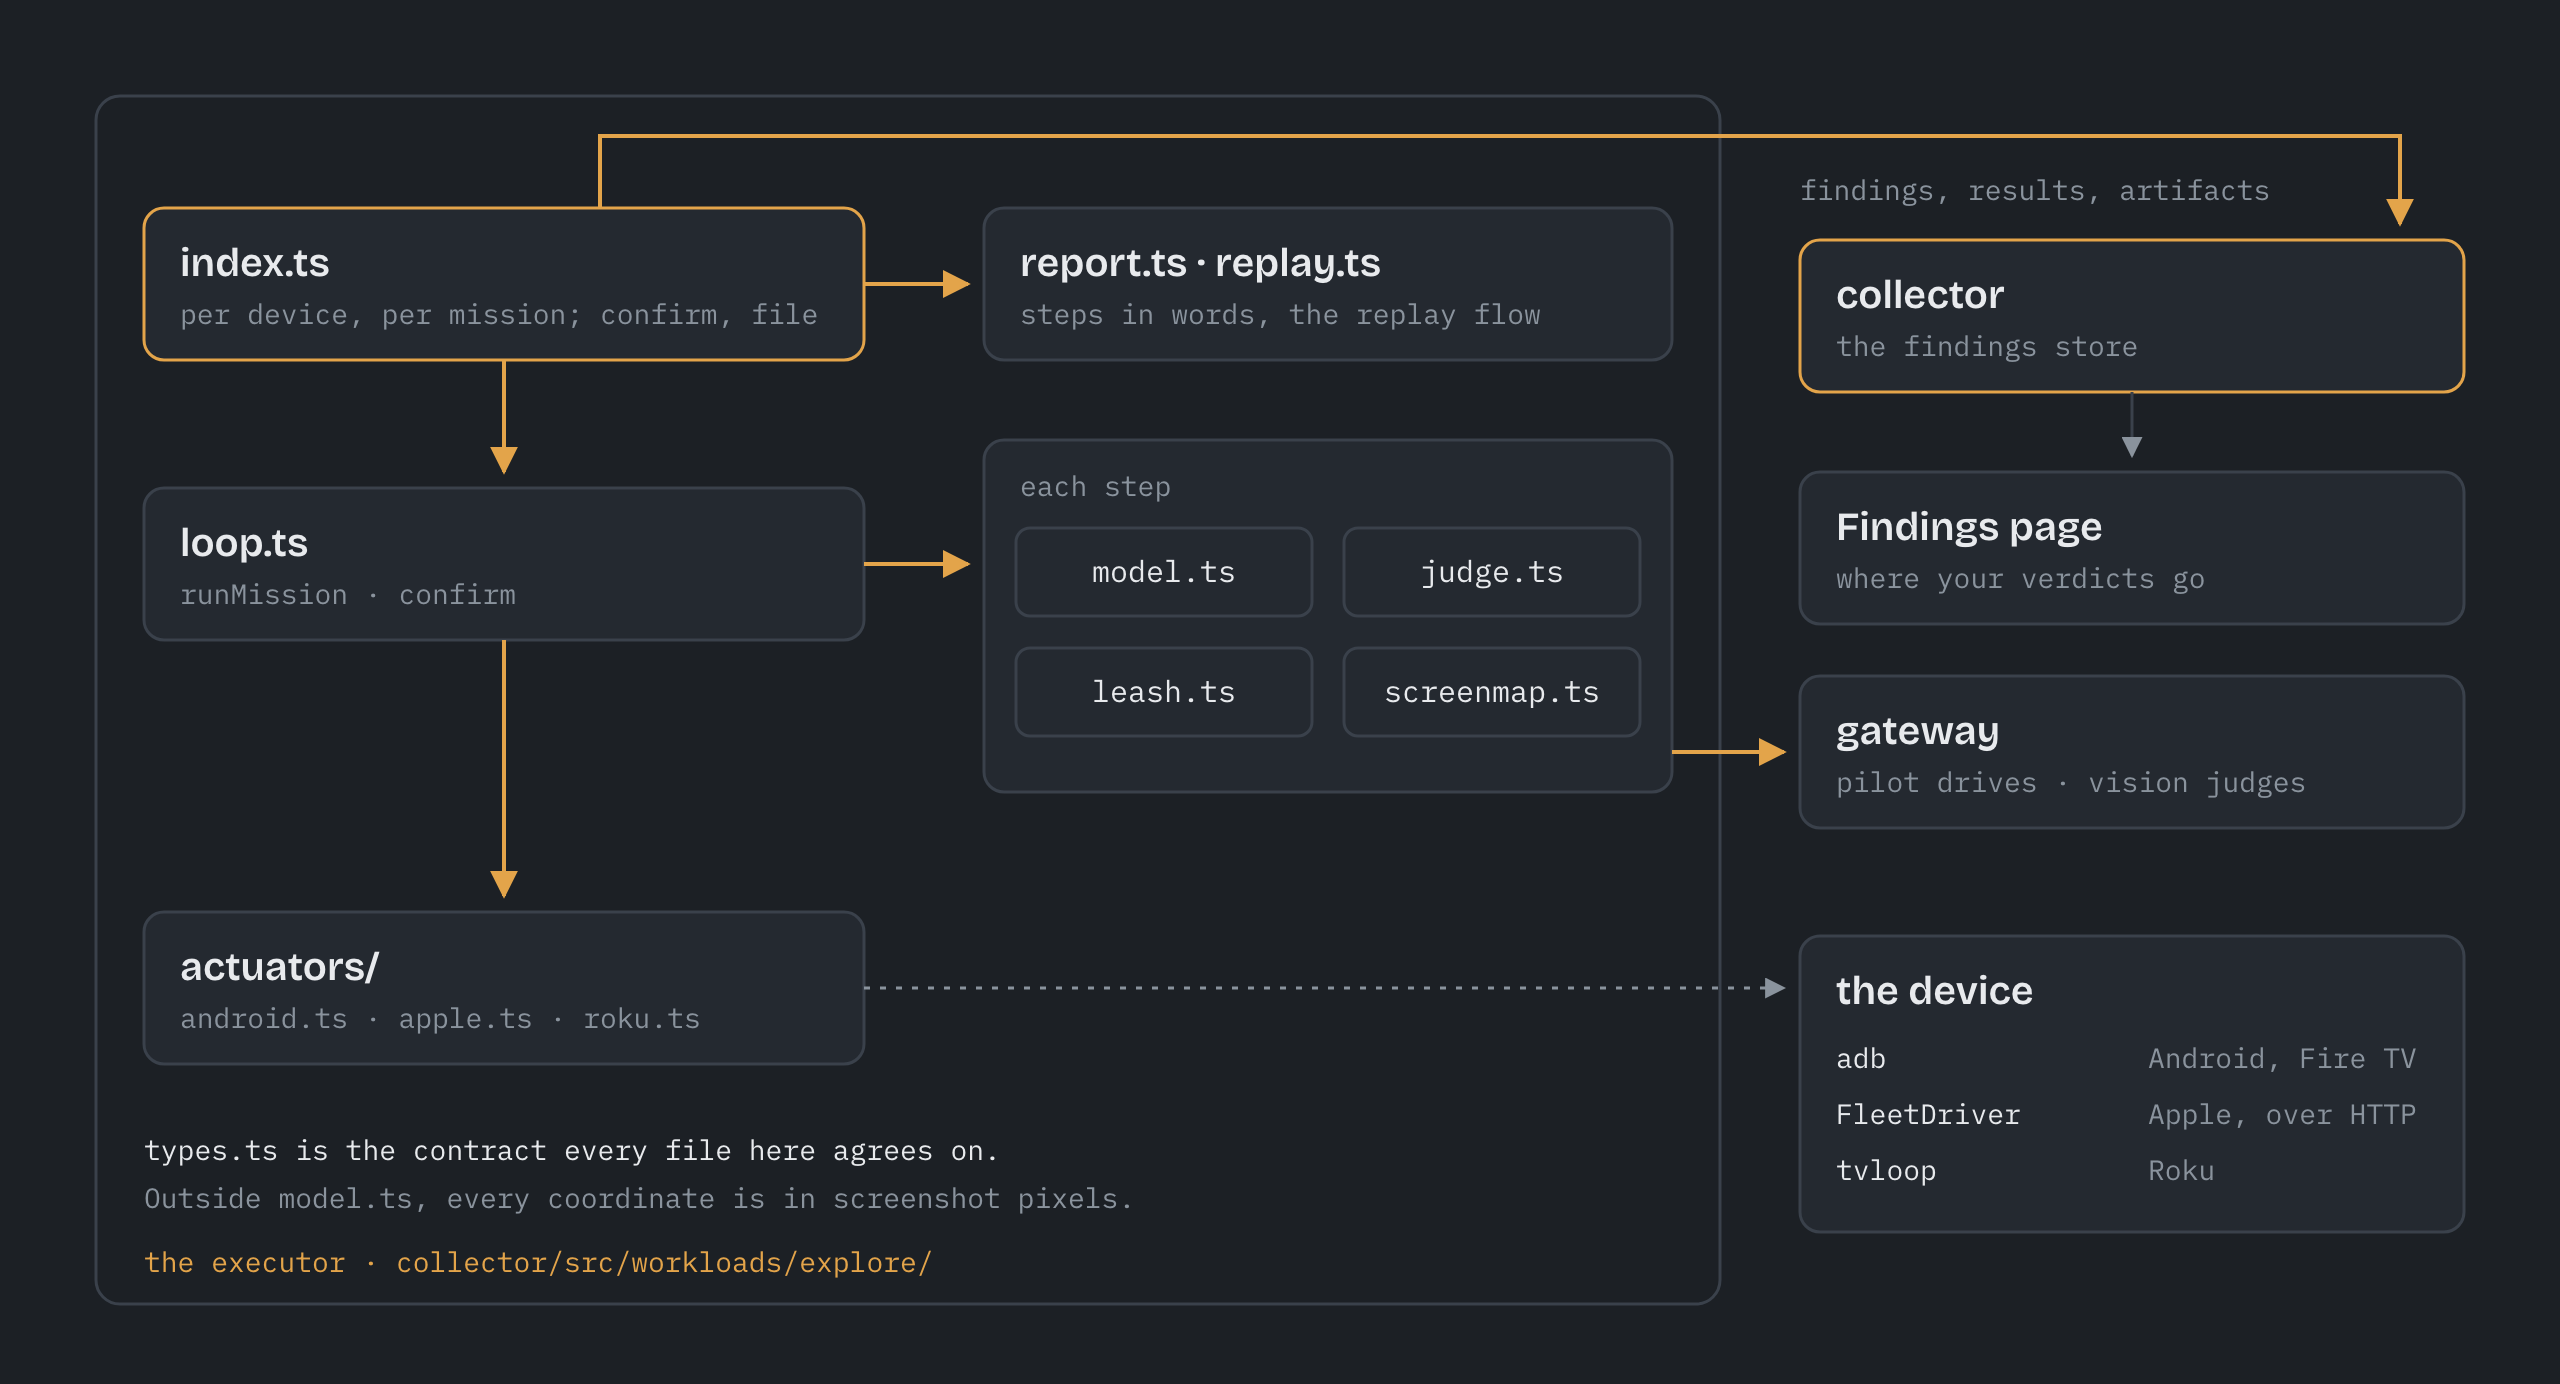Image resolution: width=2560 pixels, height=1384 pixels.
Task: Click the loop.ts node
Action: click(504, 564)
